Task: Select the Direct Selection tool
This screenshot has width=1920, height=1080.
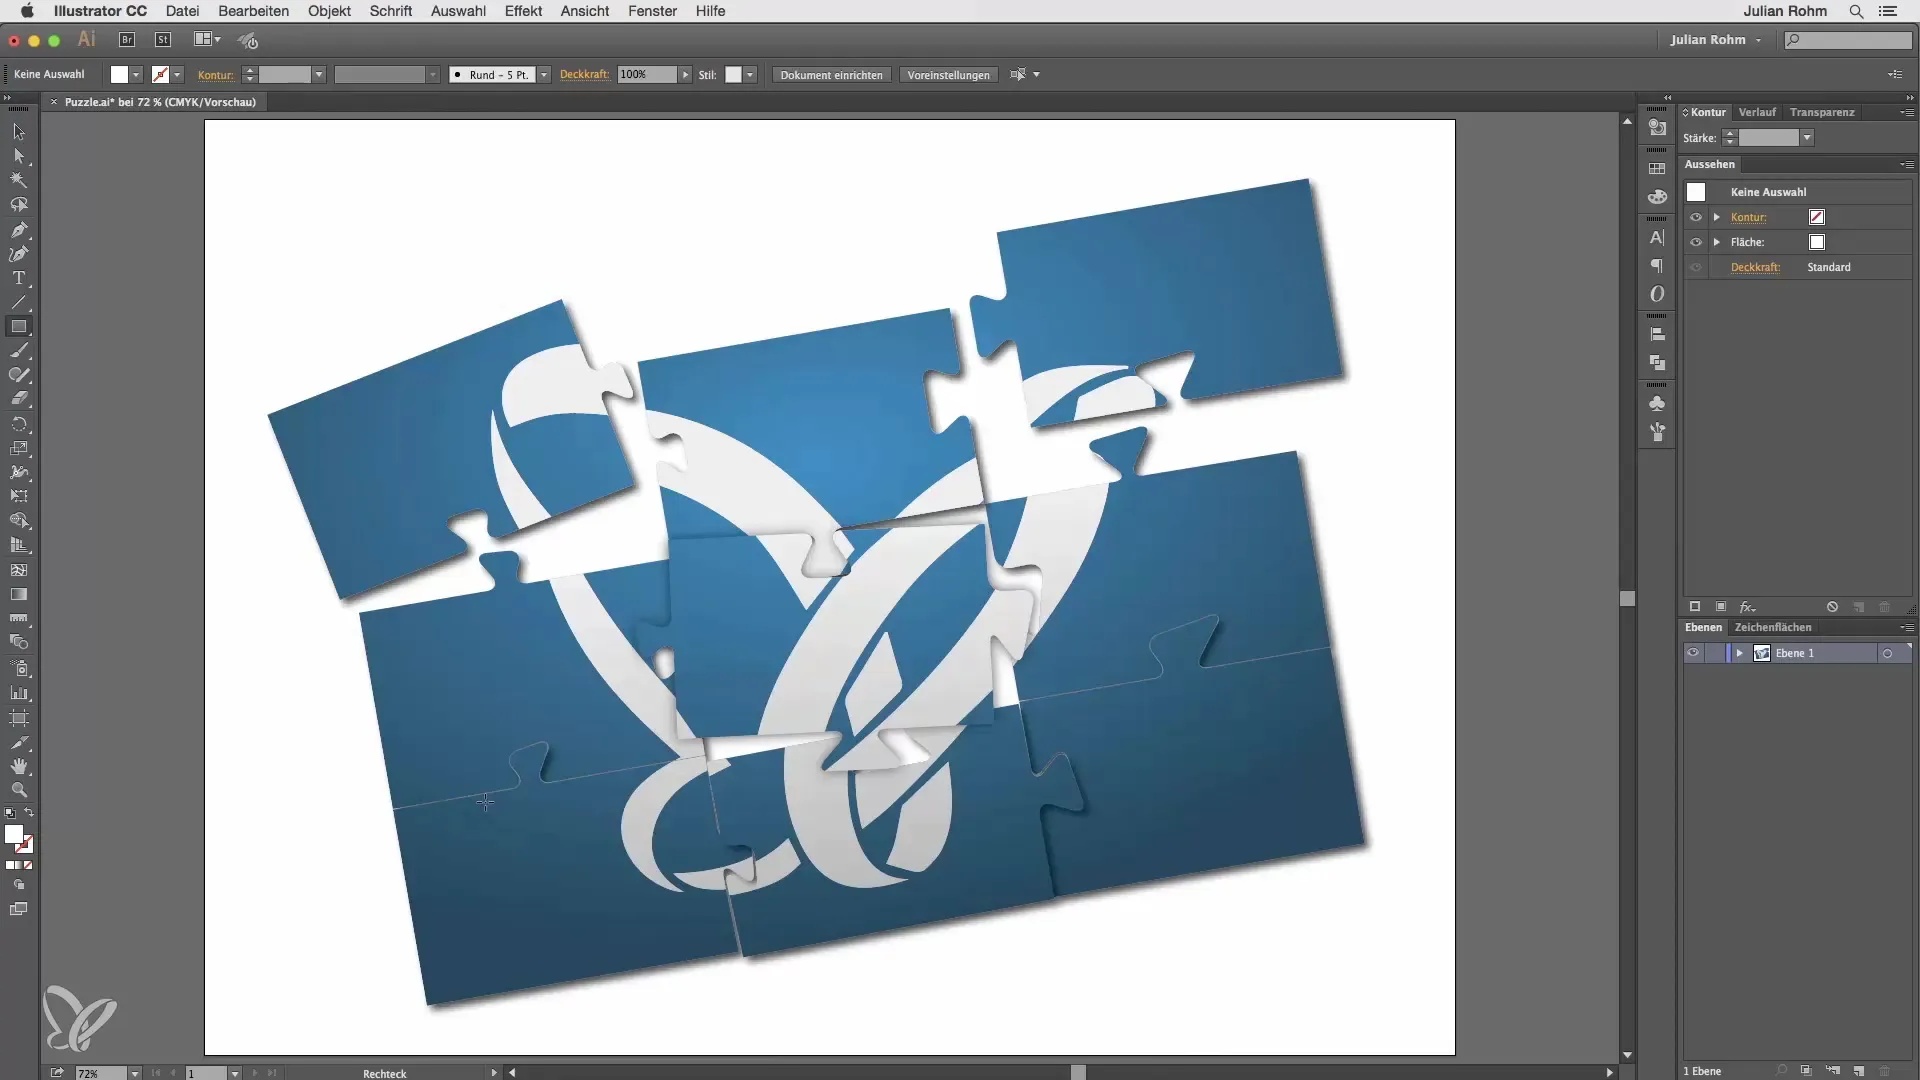Action: click(x=19, y=156)
